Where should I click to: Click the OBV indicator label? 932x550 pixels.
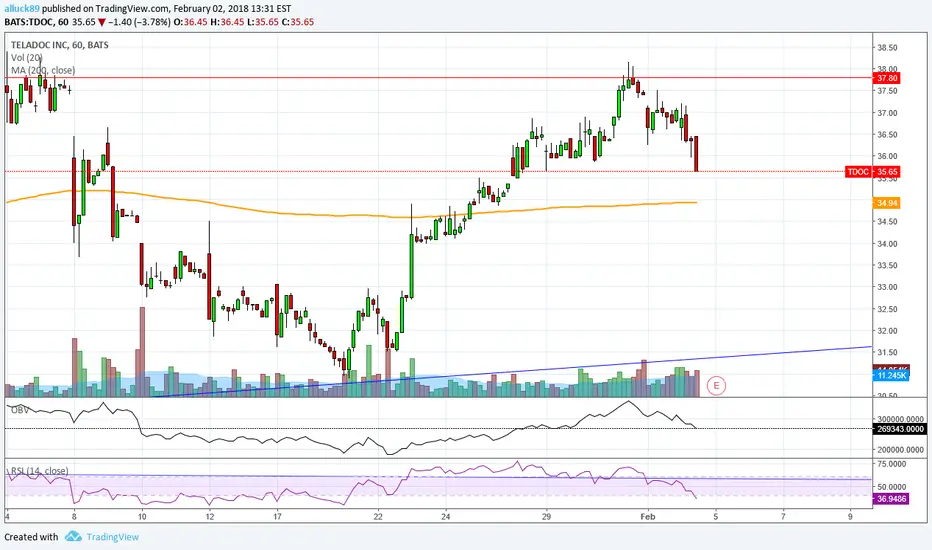pyautogui.click(x=20, y=410)
